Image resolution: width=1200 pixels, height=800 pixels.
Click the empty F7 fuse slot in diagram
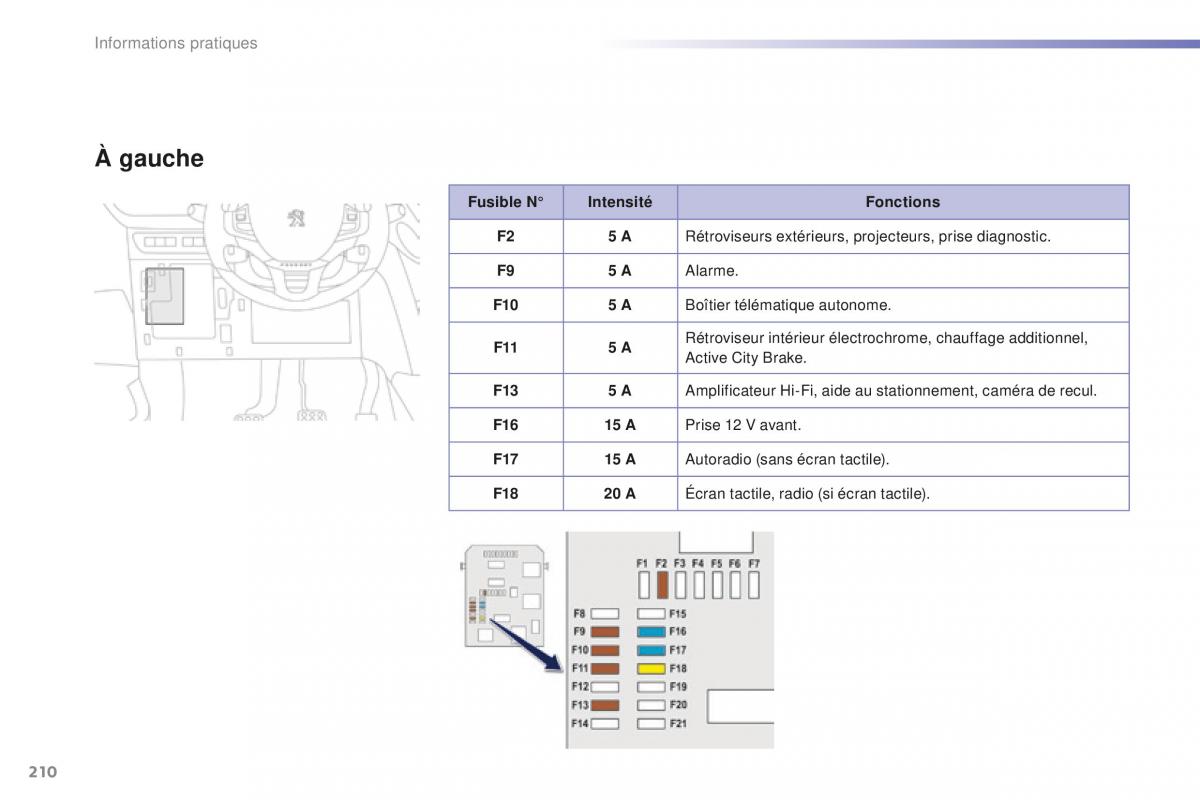[x=754, y=584]
